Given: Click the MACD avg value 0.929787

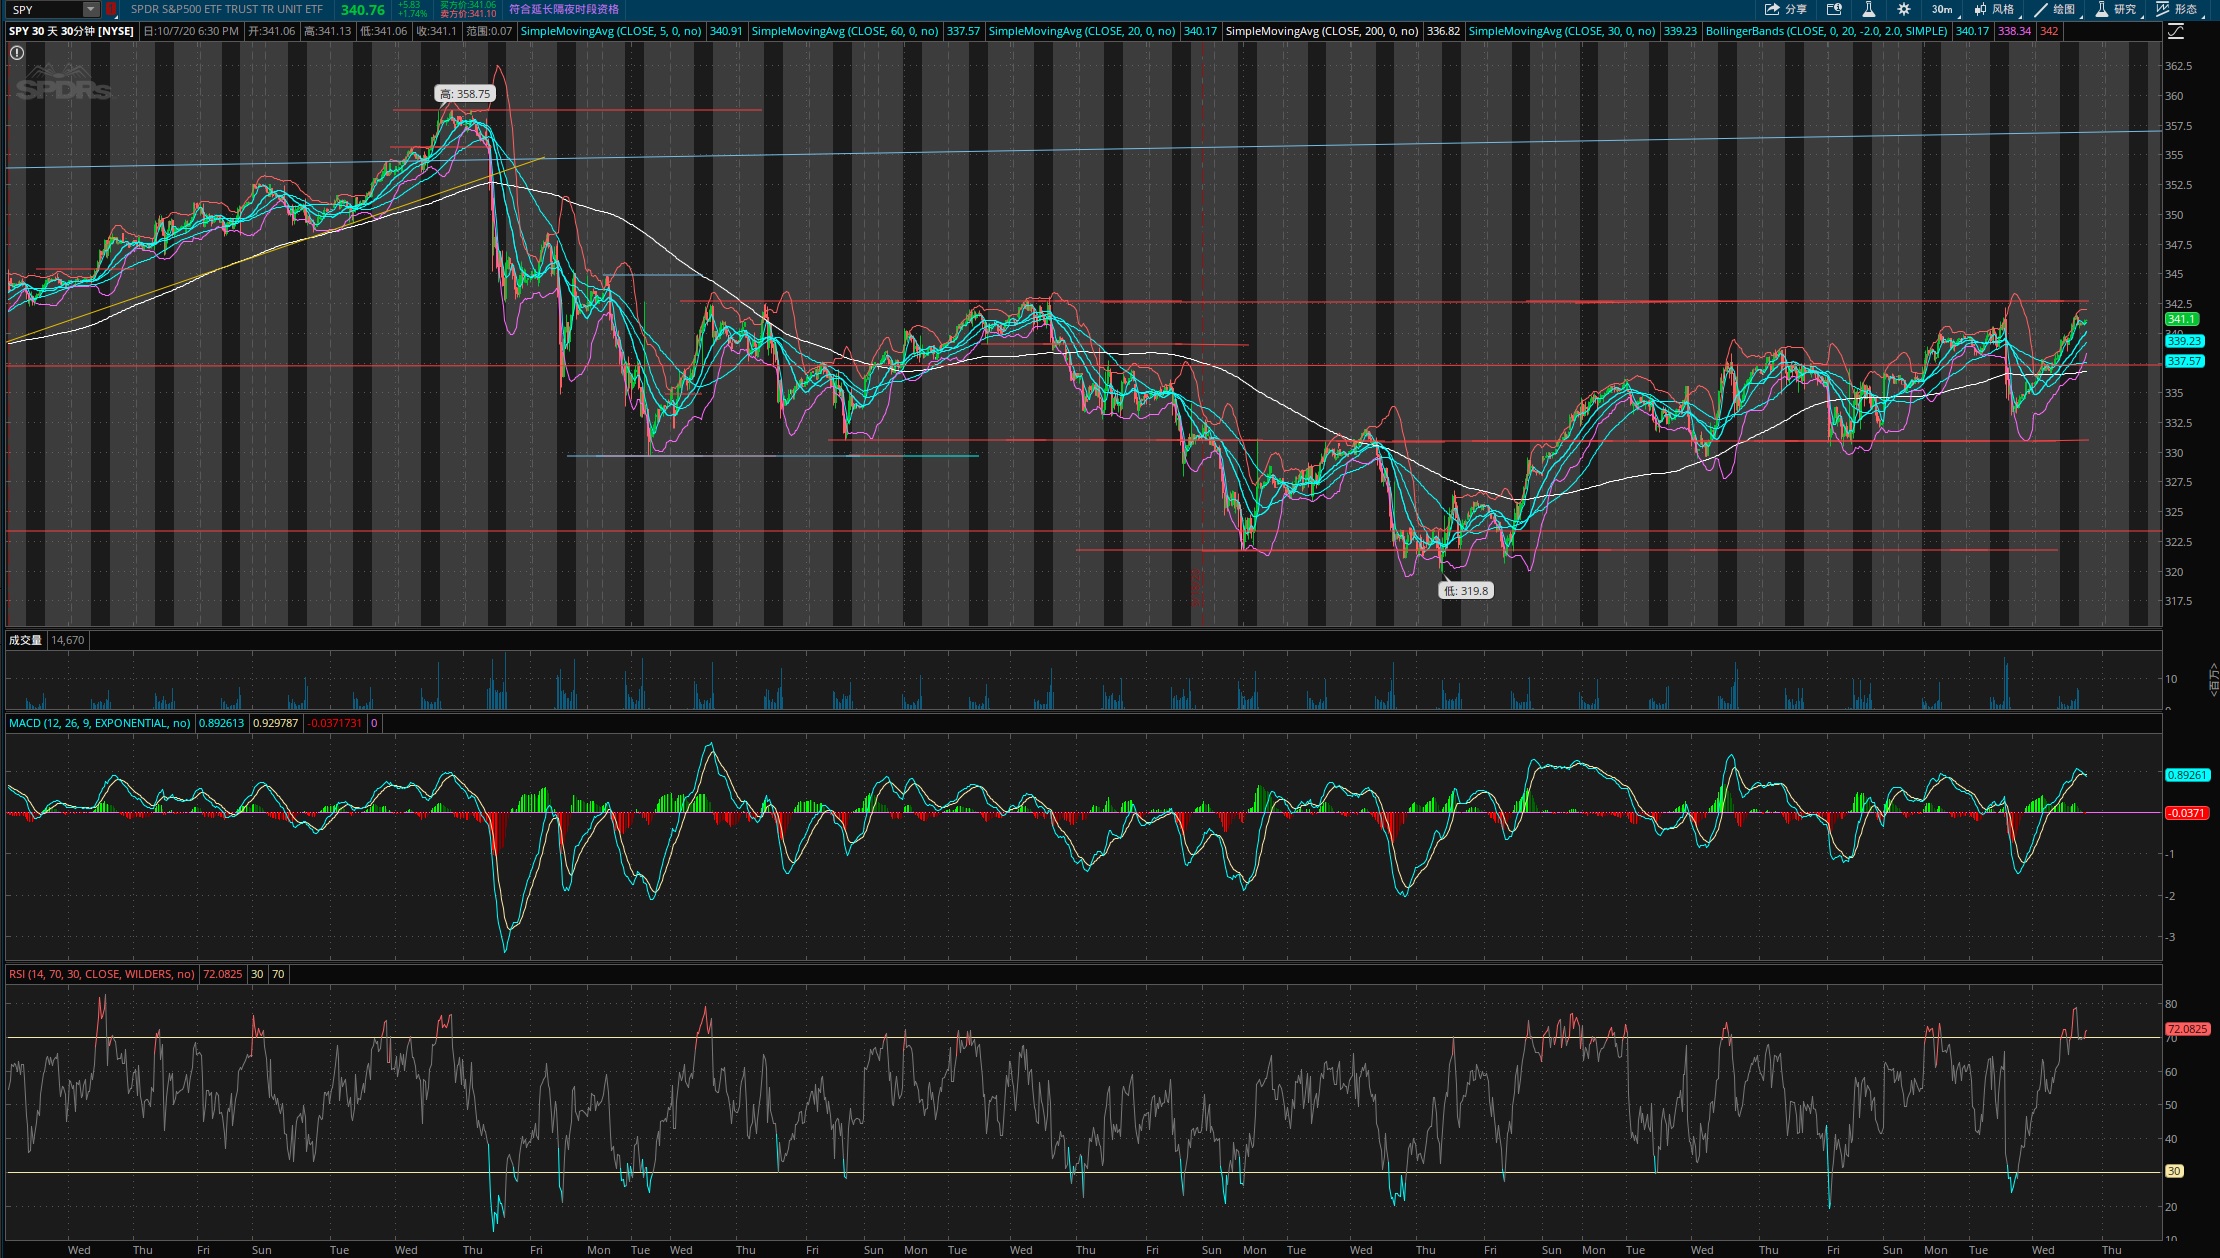Looking at the screenshot, I should point(275,723).
